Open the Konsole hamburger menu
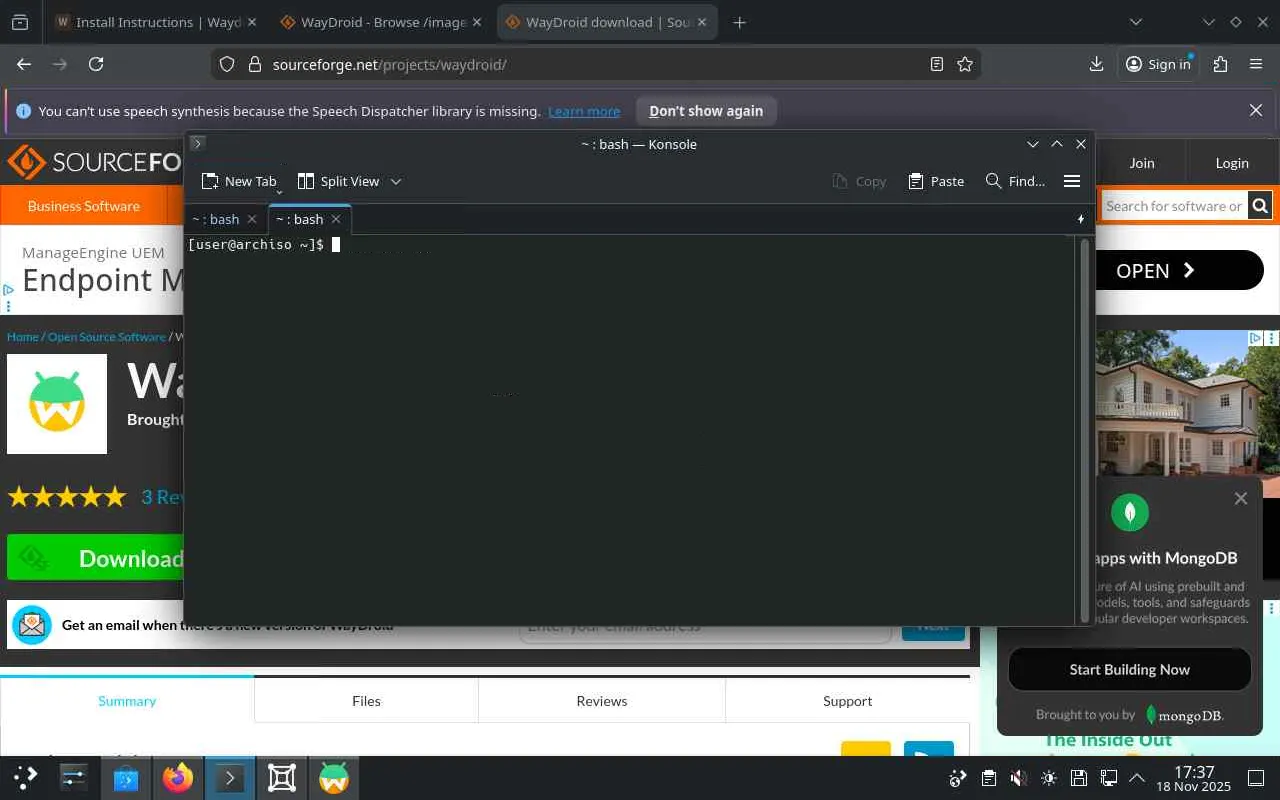The image size is (1280, 800). click(x=1072, y=181)
